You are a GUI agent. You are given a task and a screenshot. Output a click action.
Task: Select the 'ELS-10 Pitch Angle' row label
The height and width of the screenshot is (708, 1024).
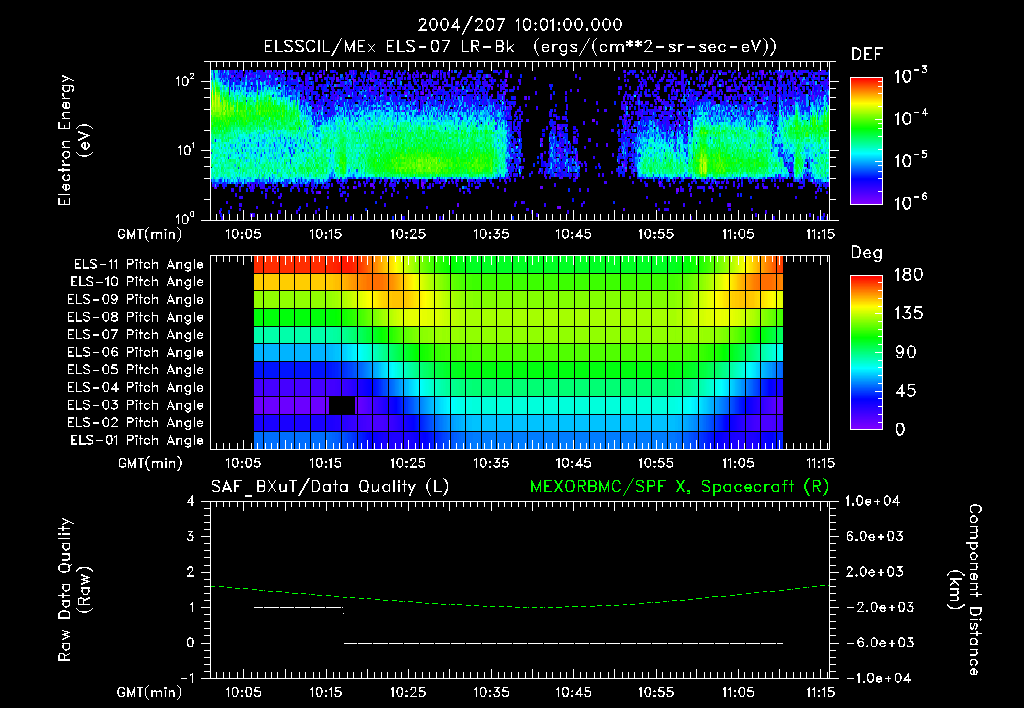tap(137, 282)
